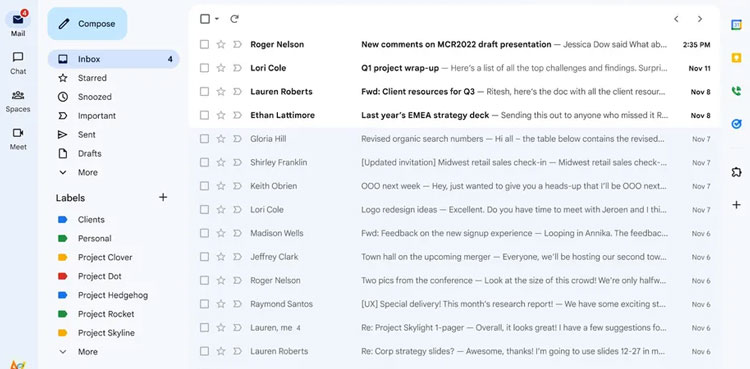Open Spaces from the left rail
This screenshot has width=750, height=369.
18,101
